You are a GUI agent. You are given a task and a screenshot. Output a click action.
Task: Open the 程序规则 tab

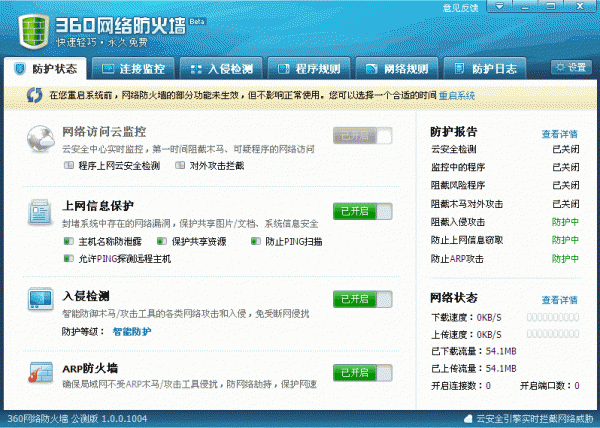[309, 69]
